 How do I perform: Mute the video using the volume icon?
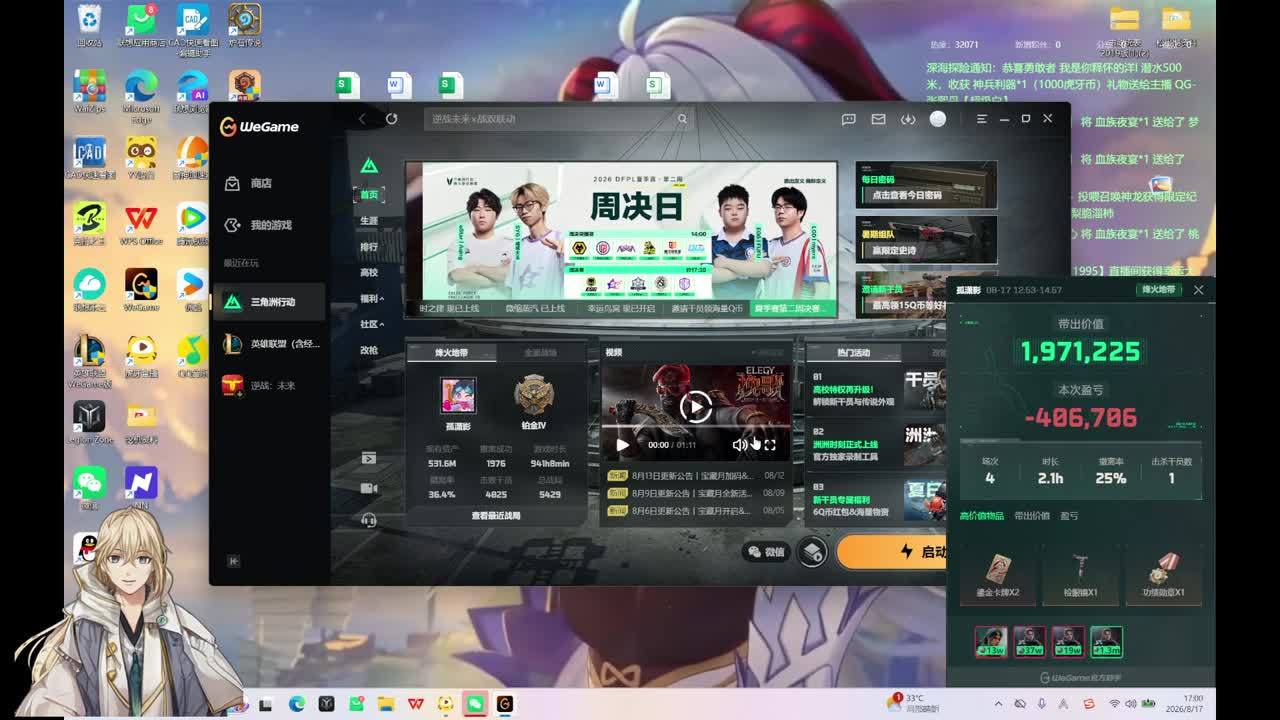[739, 445]
